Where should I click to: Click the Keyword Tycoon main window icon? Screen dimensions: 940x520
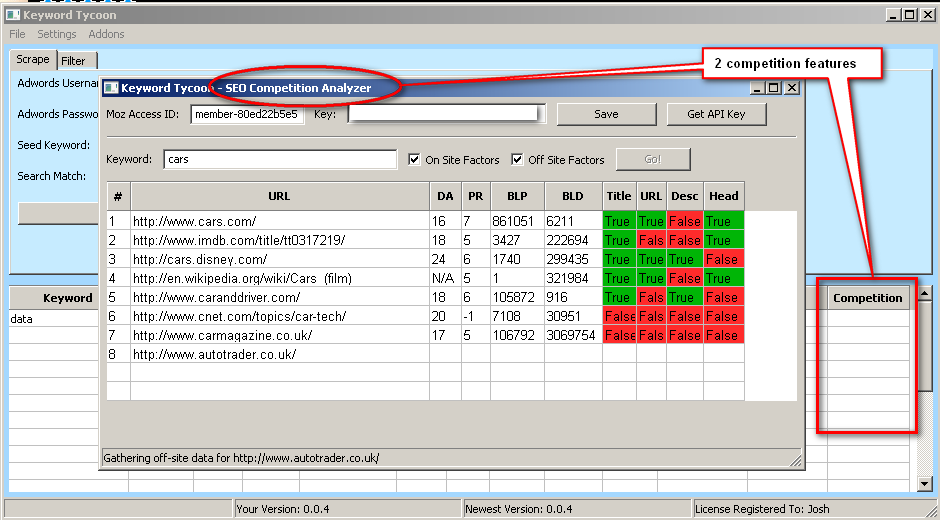click(x=13, y=14)
